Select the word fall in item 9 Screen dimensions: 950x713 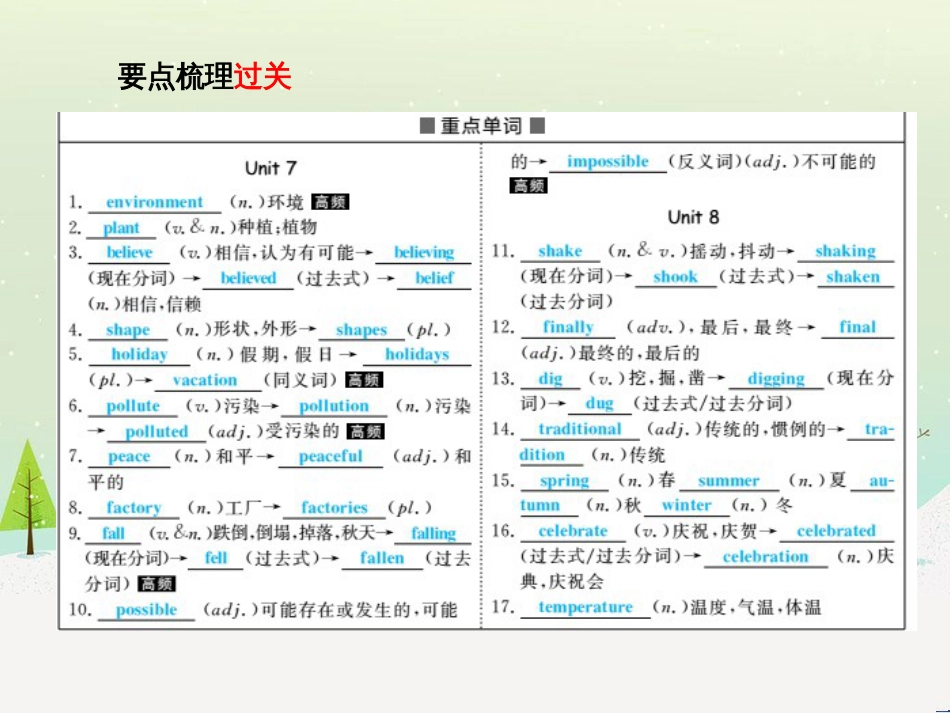tap(113, 533)
